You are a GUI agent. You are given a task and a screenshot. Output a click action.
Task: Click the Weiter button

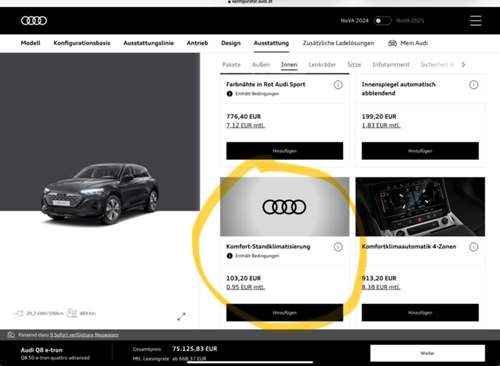tap(428, 353)
